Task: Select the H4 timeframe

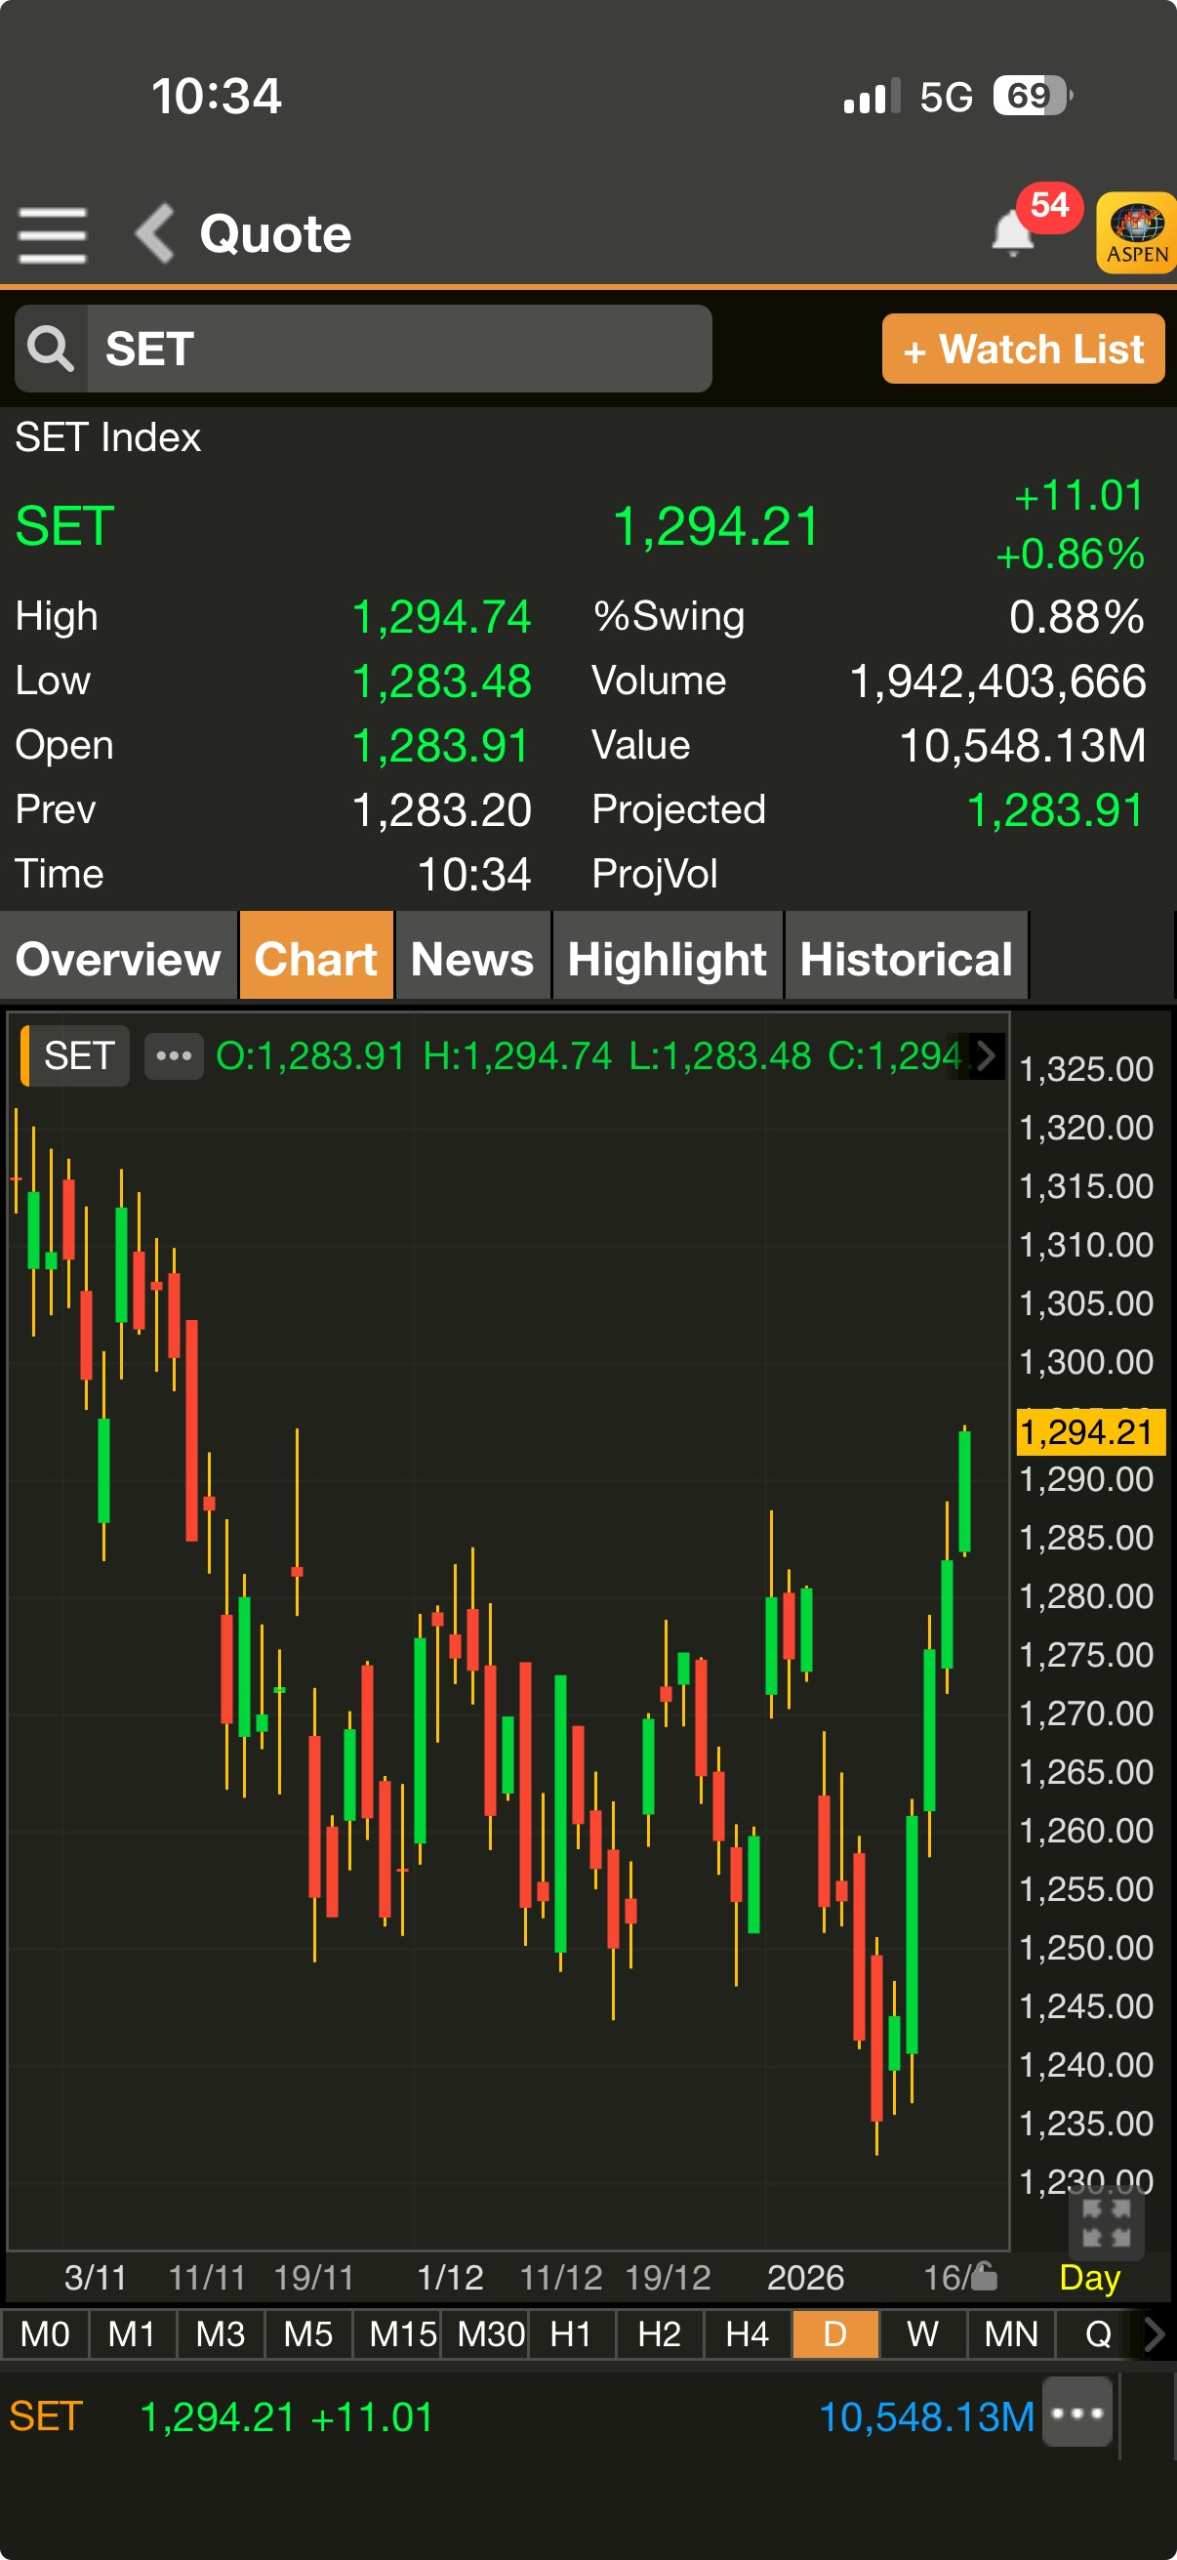Action: (x=747, y=2334)
